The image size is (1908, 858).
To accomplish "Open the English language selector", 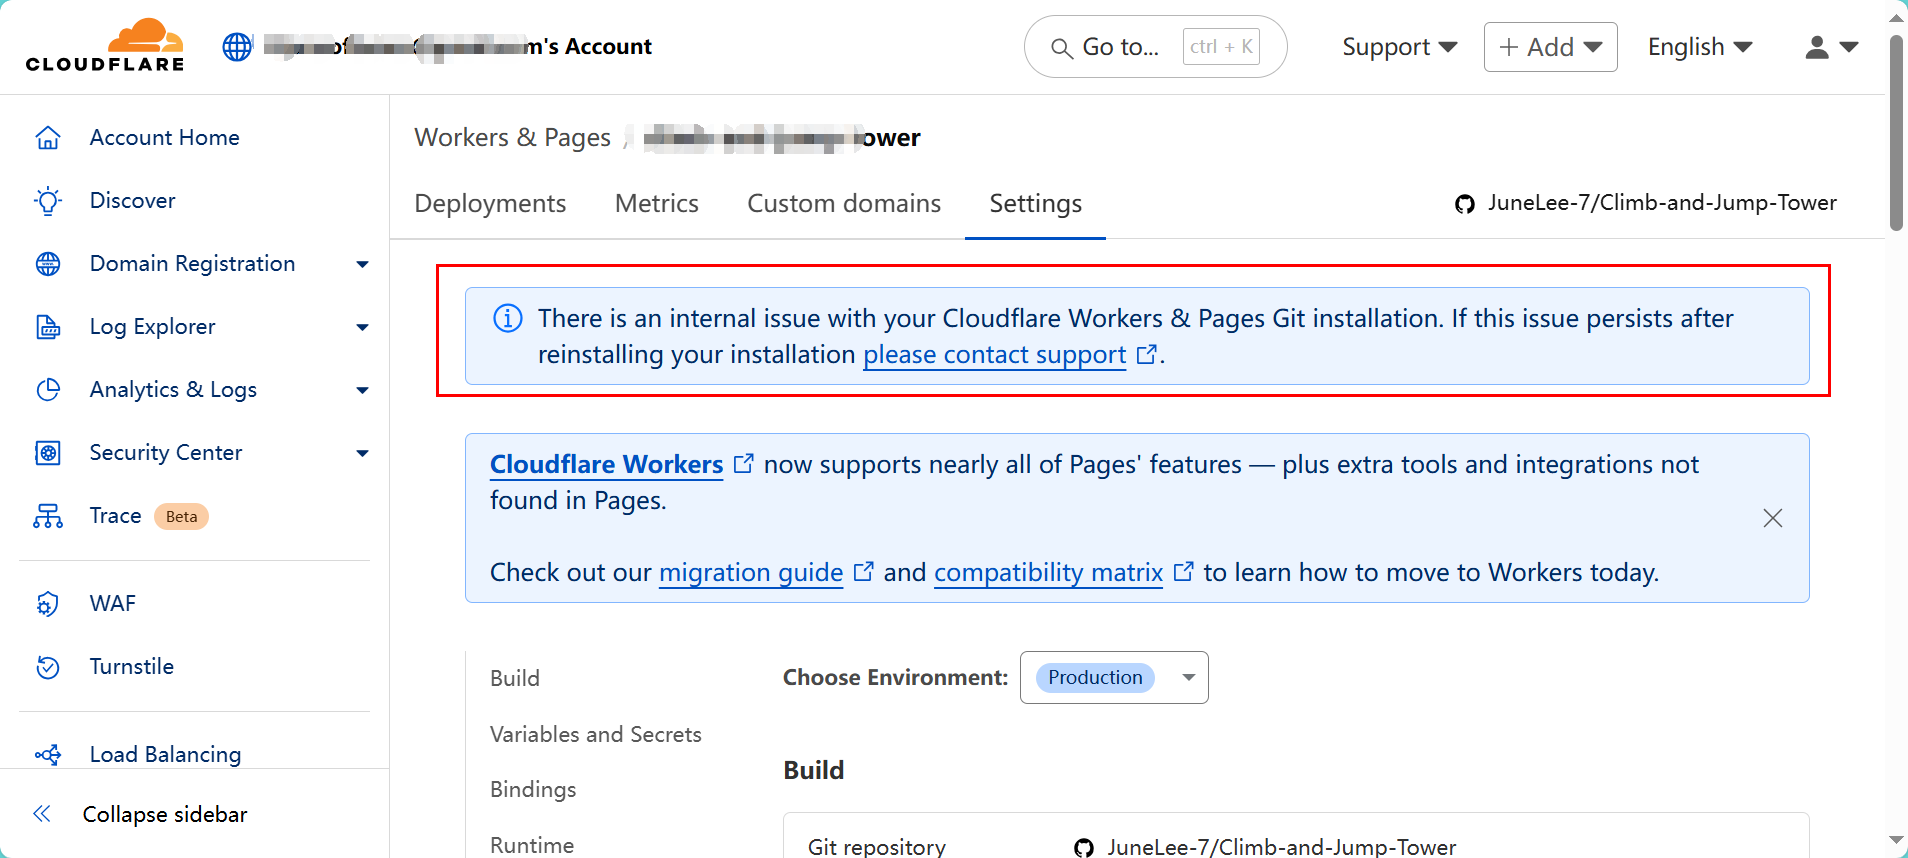I will [1699, 47].
